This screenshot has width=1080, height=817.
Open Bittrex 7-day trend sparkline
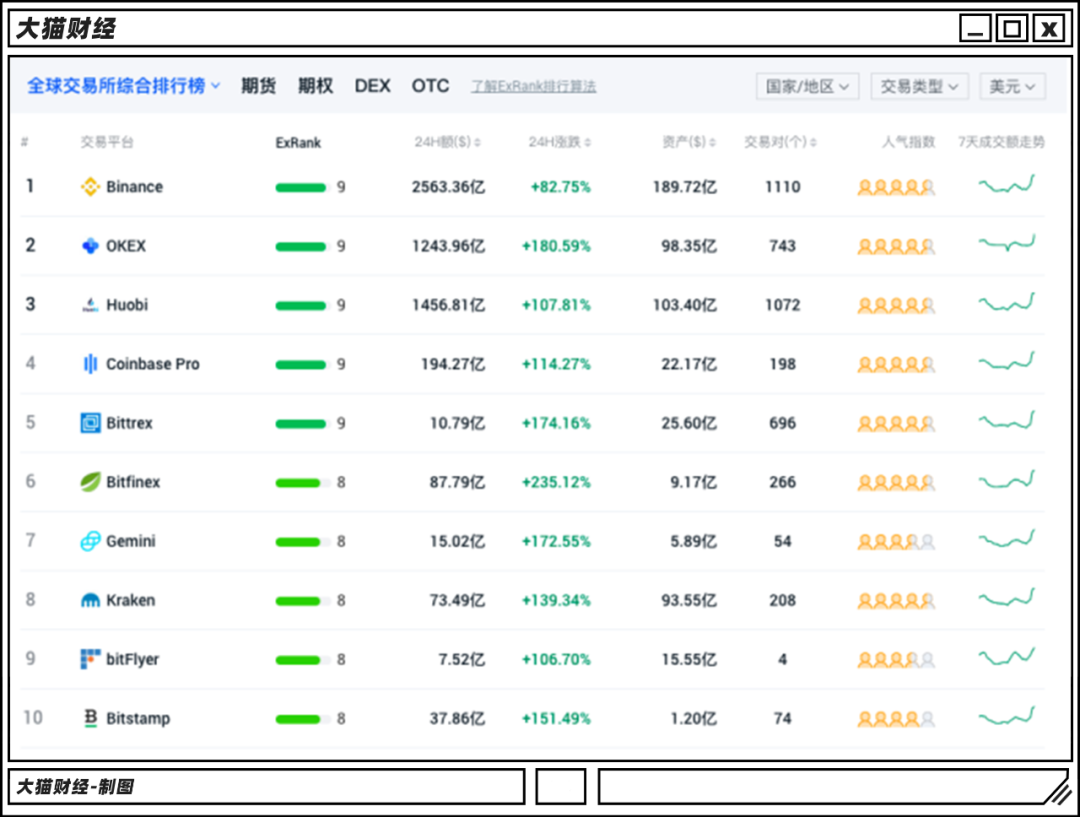(1006, 421)
